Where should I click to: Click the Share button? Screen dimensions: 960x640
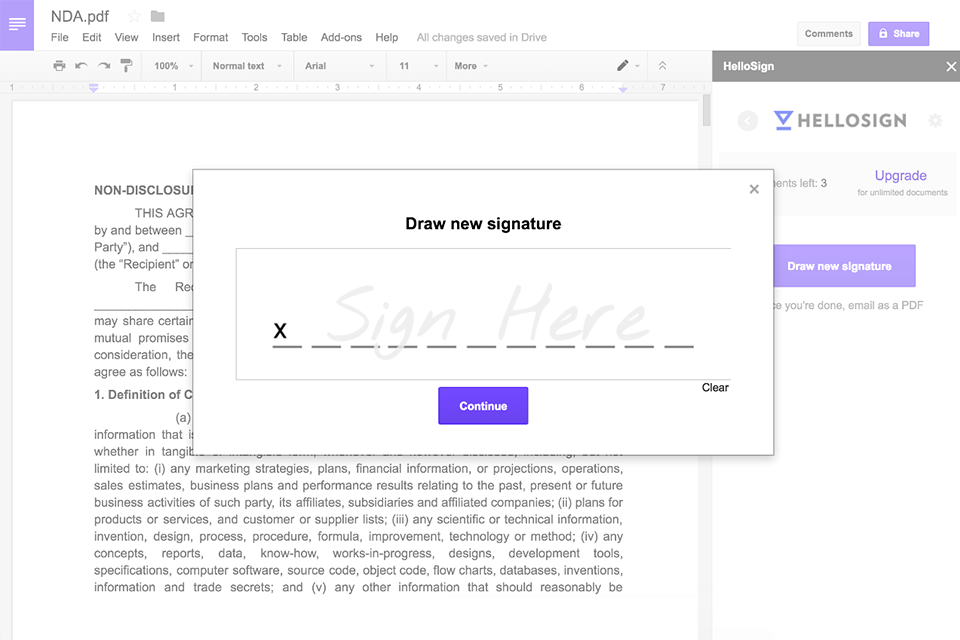tap(898, 34)
